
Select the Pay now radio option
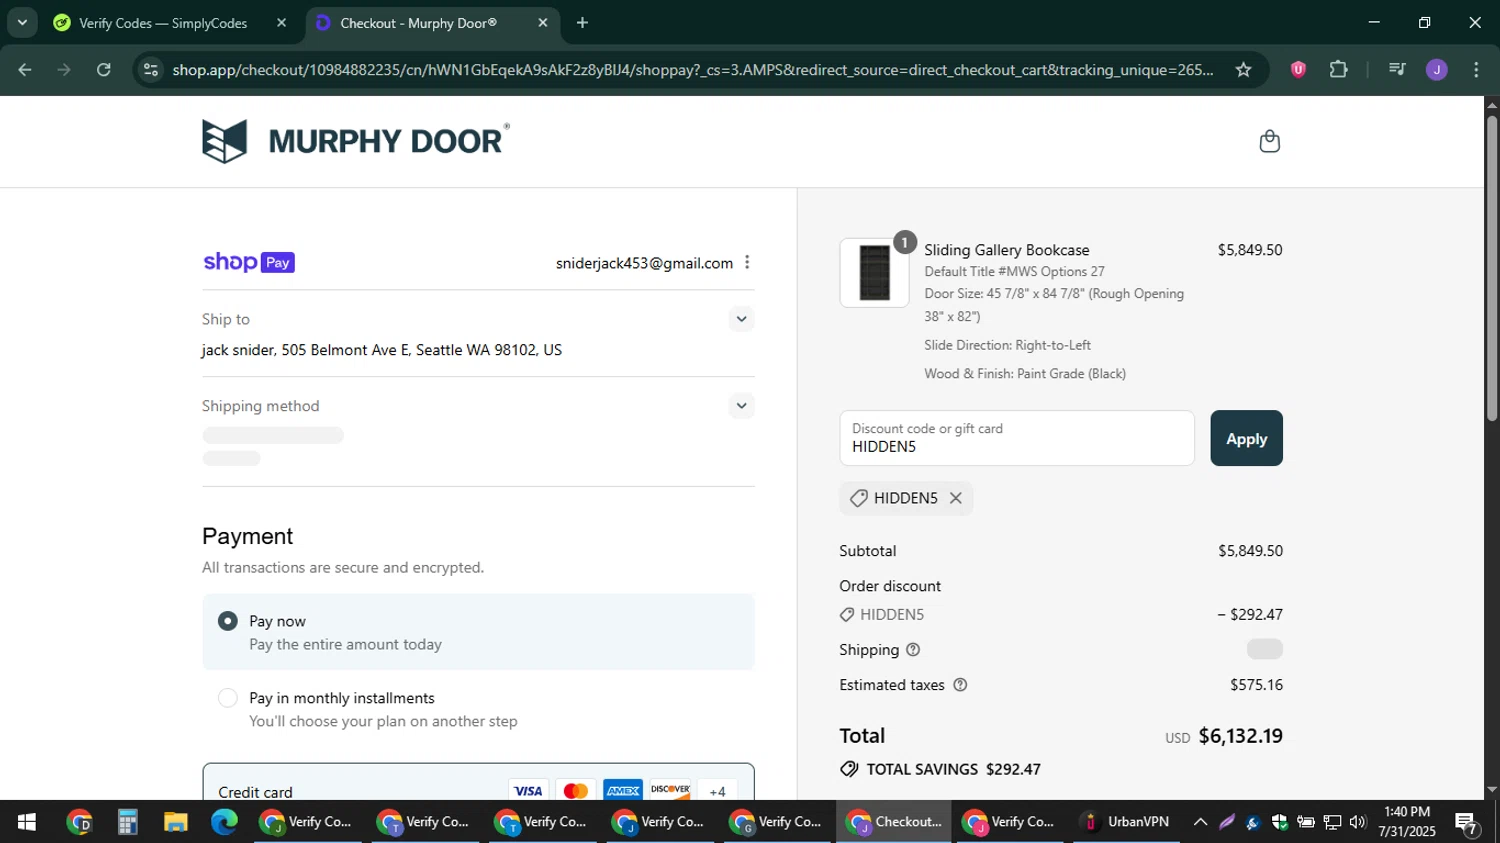pos(228,621)
